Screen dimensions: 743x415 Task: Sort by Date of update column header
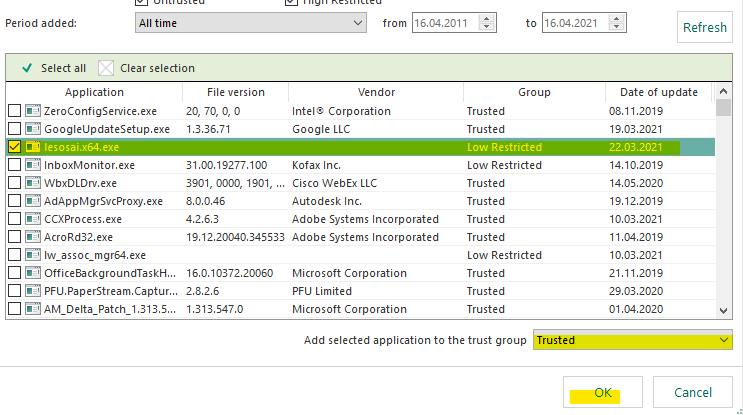[x=658, y=92]
